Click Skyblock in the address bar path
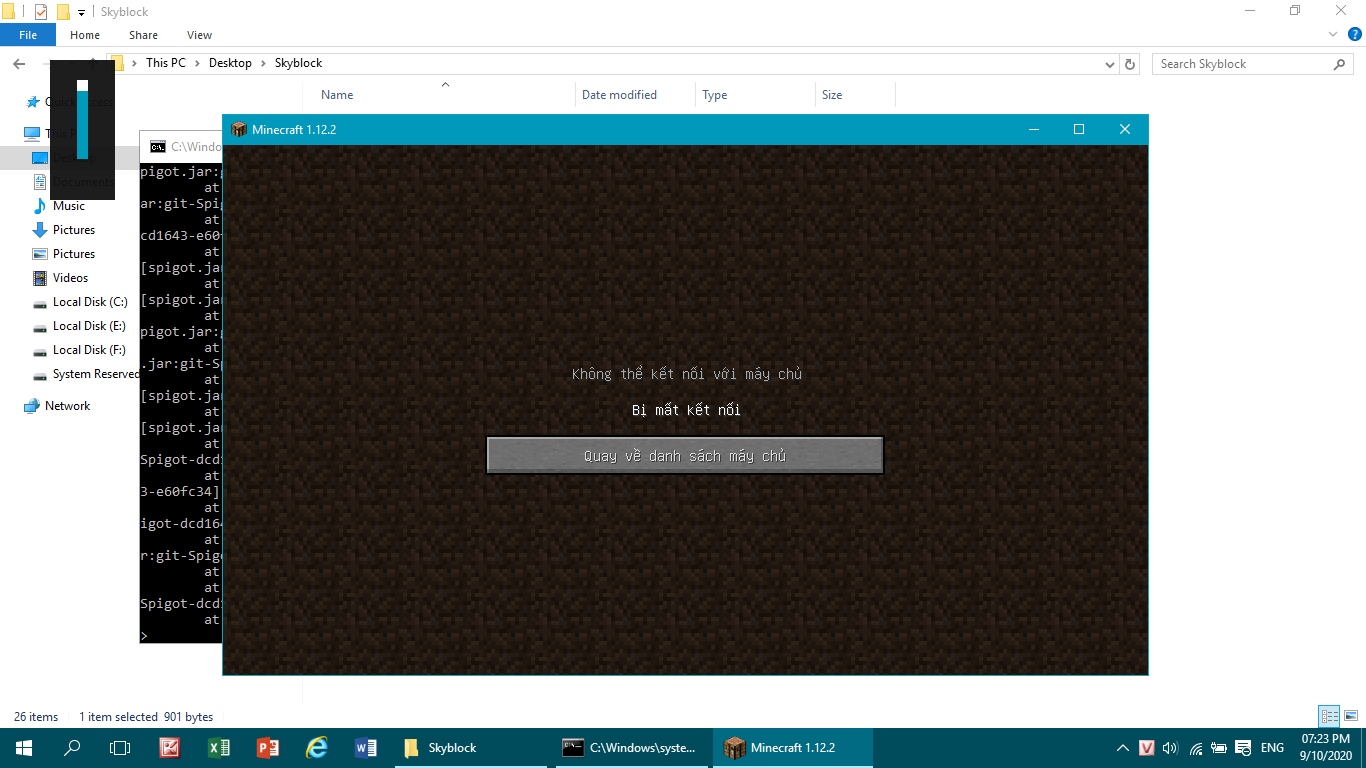The height and width of the screenshot is (768, 1366). (298, 63)
